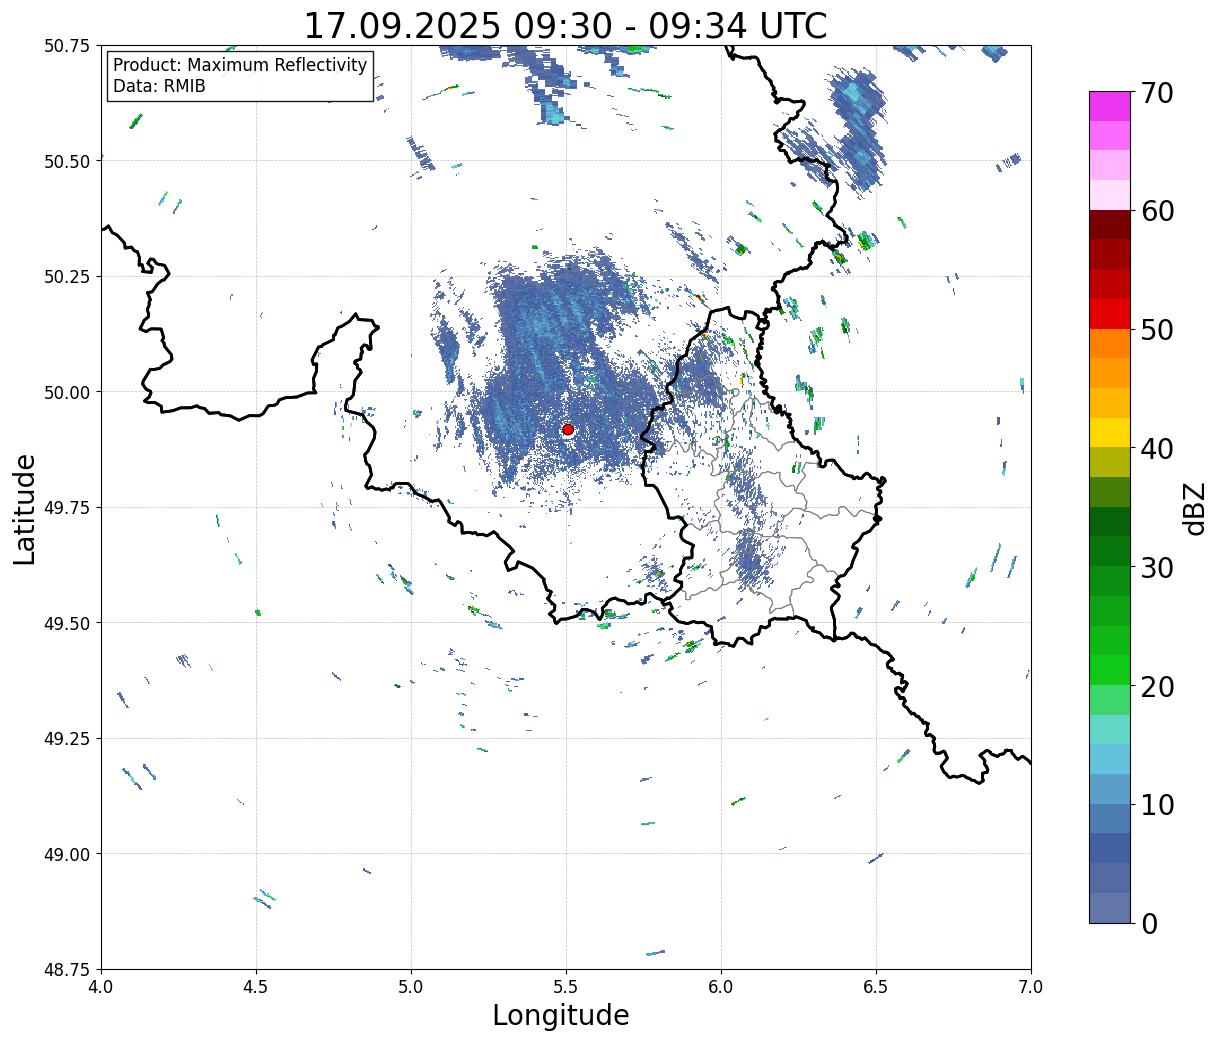Click the bright red 50 dBZ swatch
The width and height of the screenshot is (1219, 1040).
pos(1109,314)
